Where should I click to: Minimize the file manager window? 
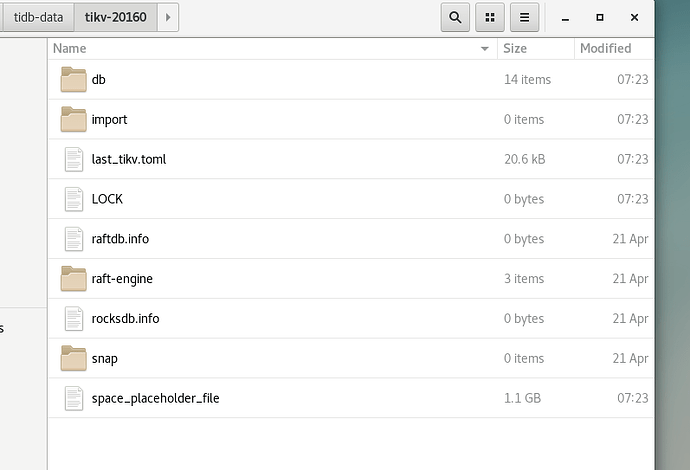pyautogui.click(x=565, y=18)
